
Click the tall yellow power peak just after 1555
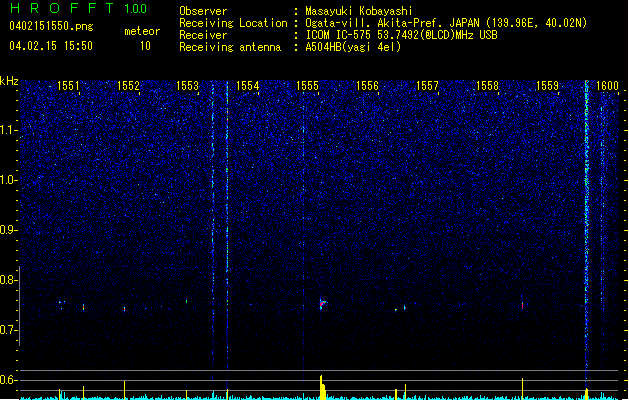tap(322, 387)
